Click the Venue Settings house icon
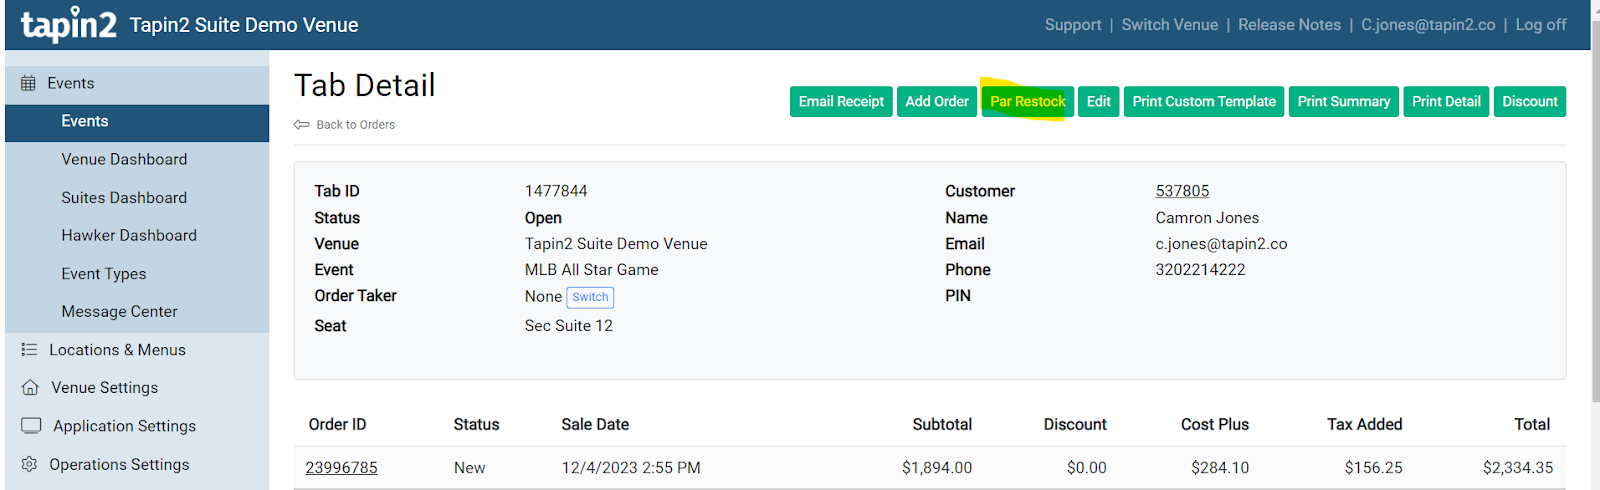 point(30,387)
